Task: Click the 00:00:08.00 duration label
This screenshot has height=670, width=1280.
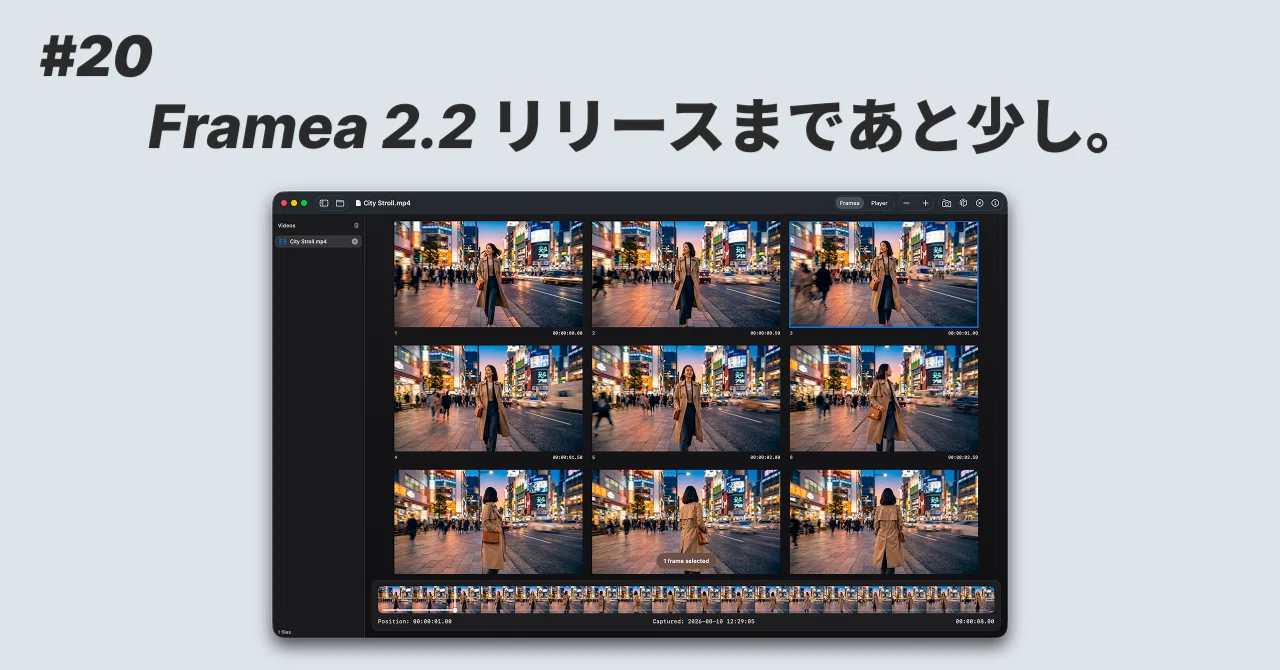Action: coord(974,621)
